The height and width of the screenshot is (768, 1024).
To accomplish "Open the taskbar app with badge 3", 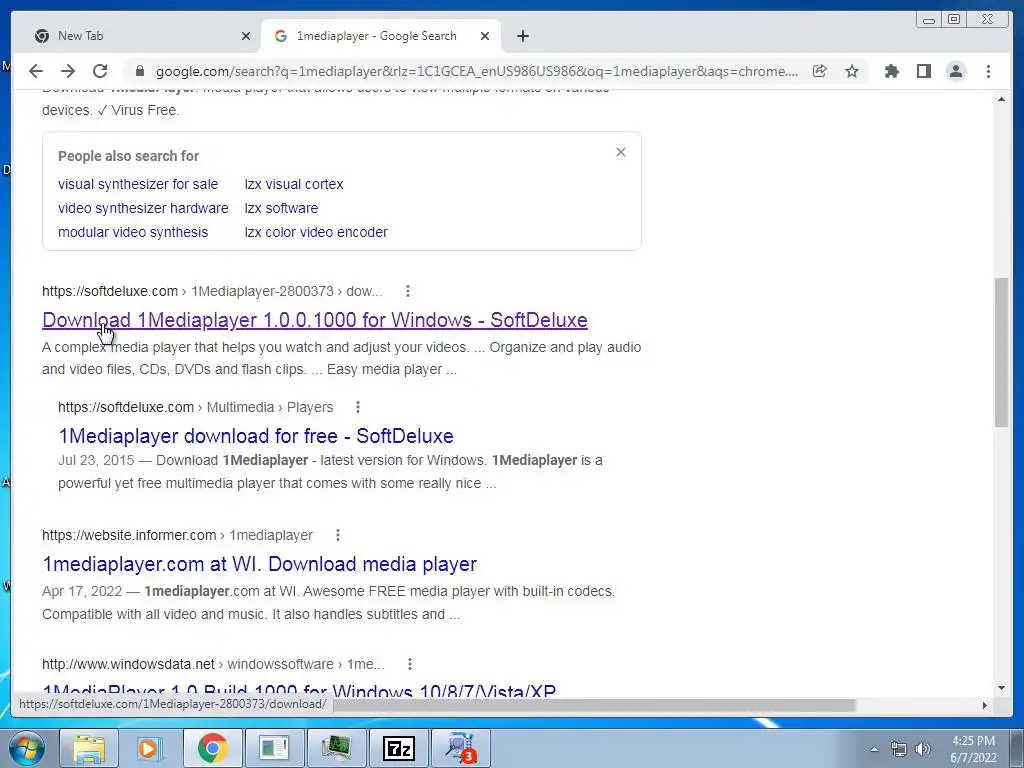I will 460,748.
